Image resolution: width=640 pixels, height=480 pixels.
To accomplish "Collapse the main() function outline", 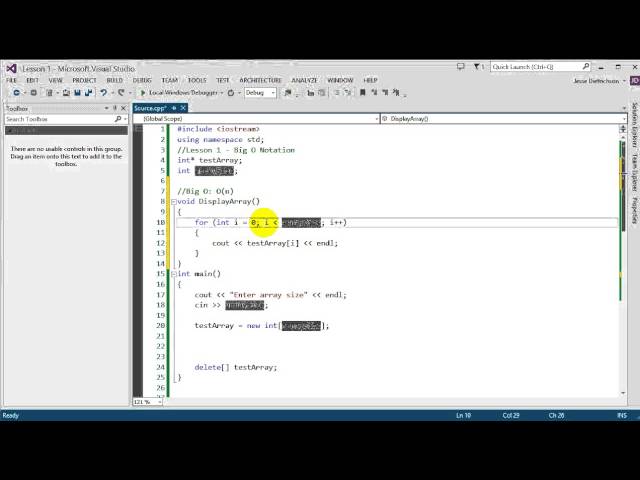I will [173, 274].
